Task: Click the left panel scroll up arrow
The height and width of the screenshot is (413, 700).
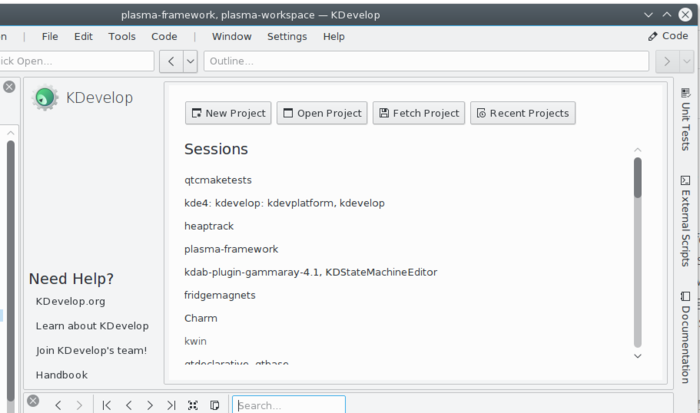Action: point(11,133)
